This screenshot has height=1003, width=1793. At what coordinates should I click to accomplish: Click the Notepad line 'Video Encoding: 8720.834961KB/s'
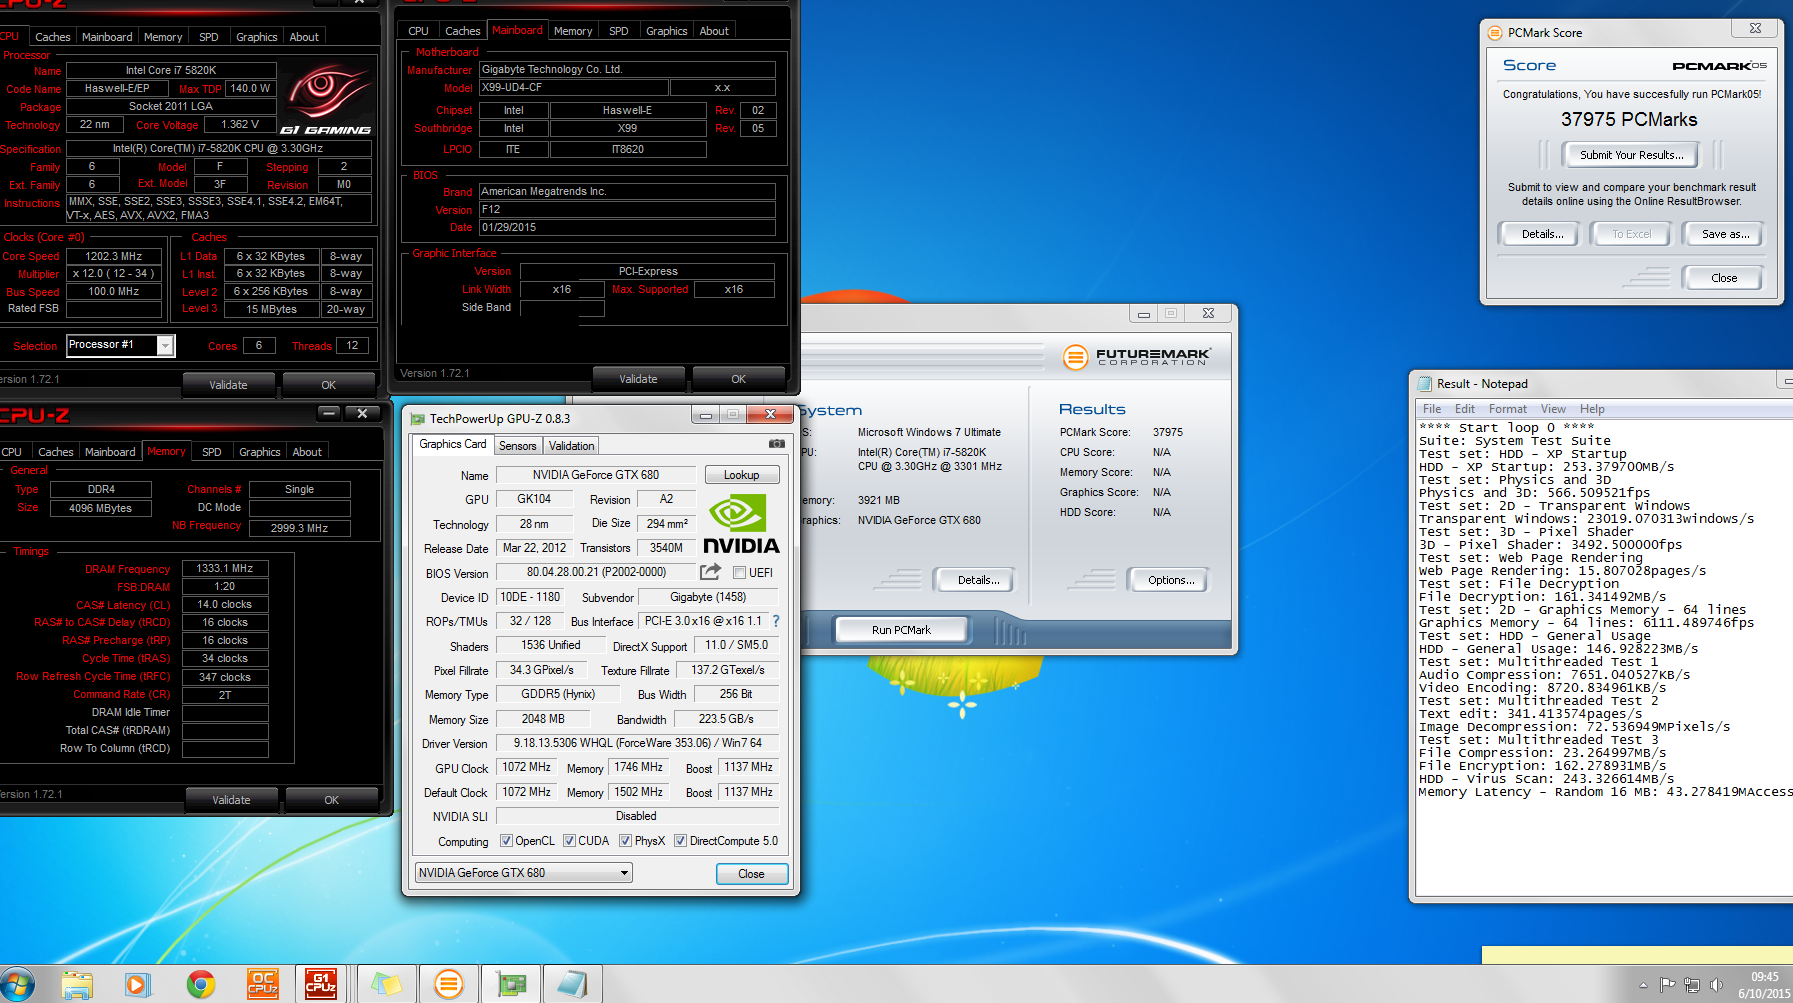(x=1542, y=688)
